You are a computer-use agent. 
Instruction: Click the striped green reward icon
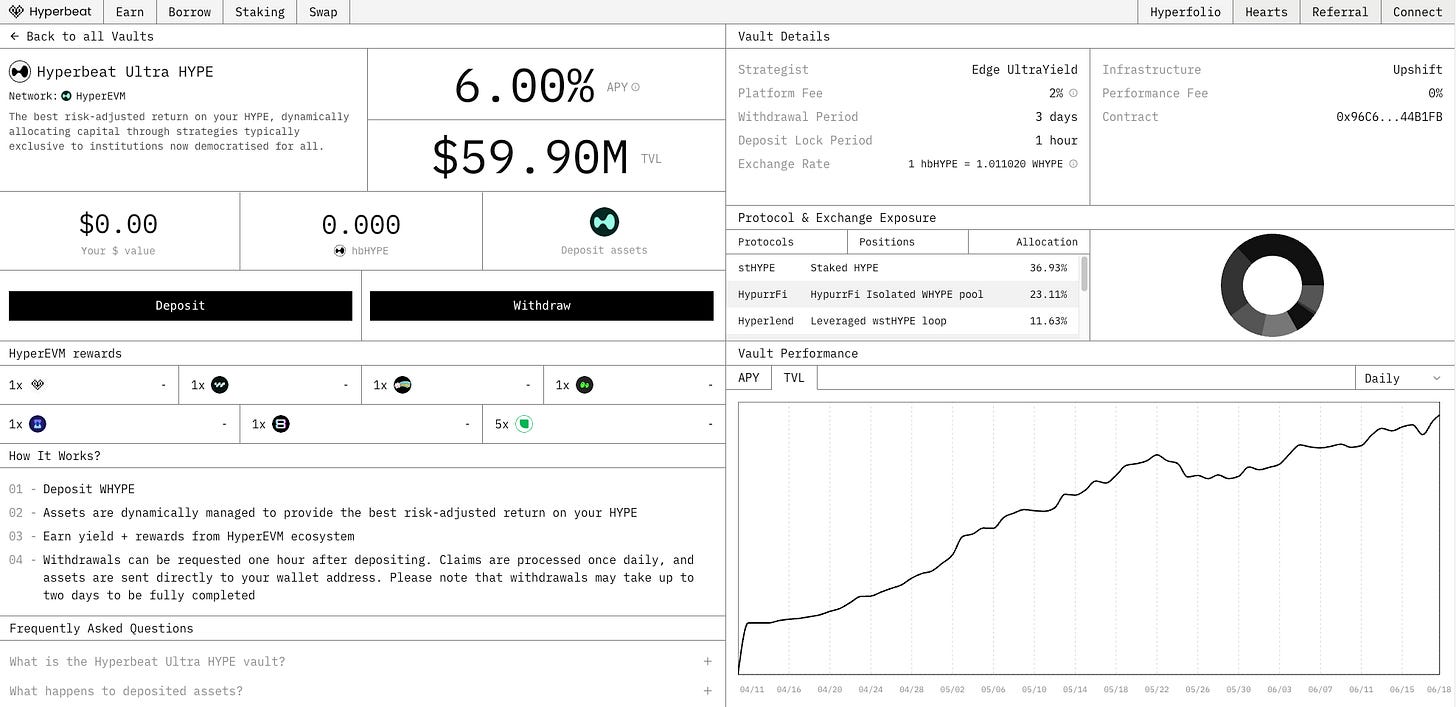[402, 384]
